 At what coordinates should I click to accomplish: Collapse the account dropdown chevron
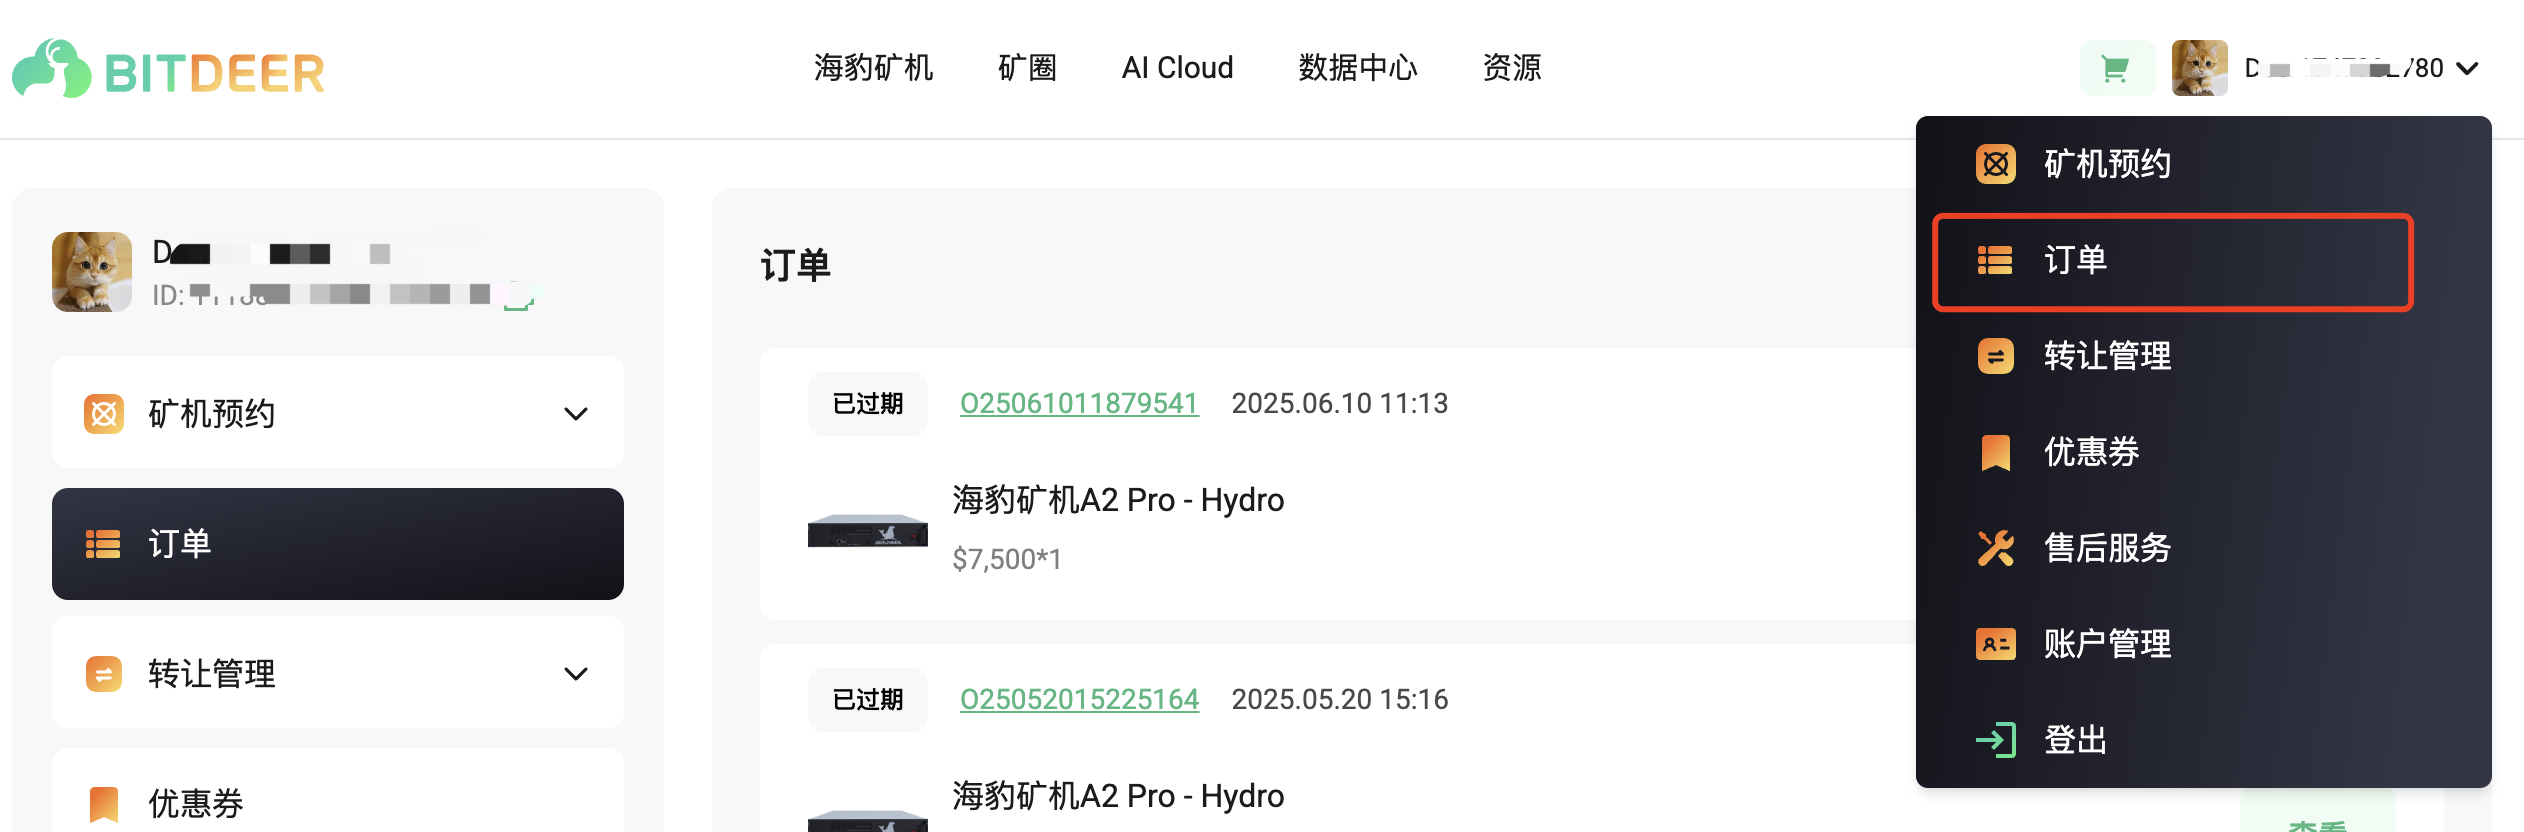pos(2468,69)
